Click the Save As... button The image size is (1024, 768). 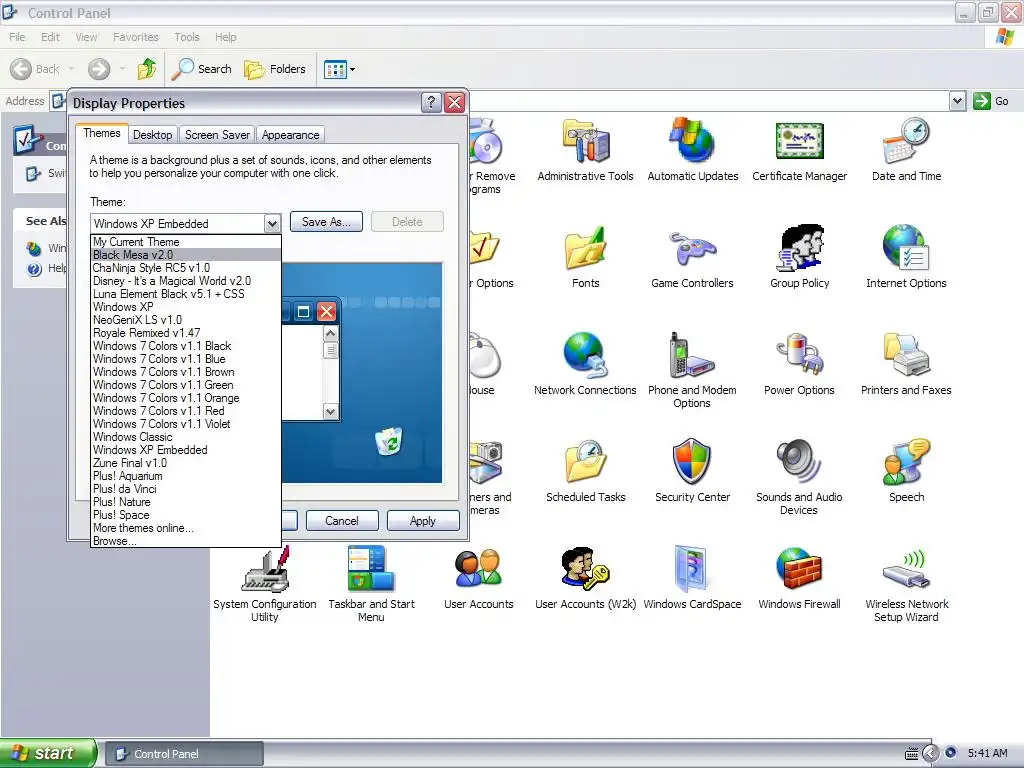click(x=326, y=222)
